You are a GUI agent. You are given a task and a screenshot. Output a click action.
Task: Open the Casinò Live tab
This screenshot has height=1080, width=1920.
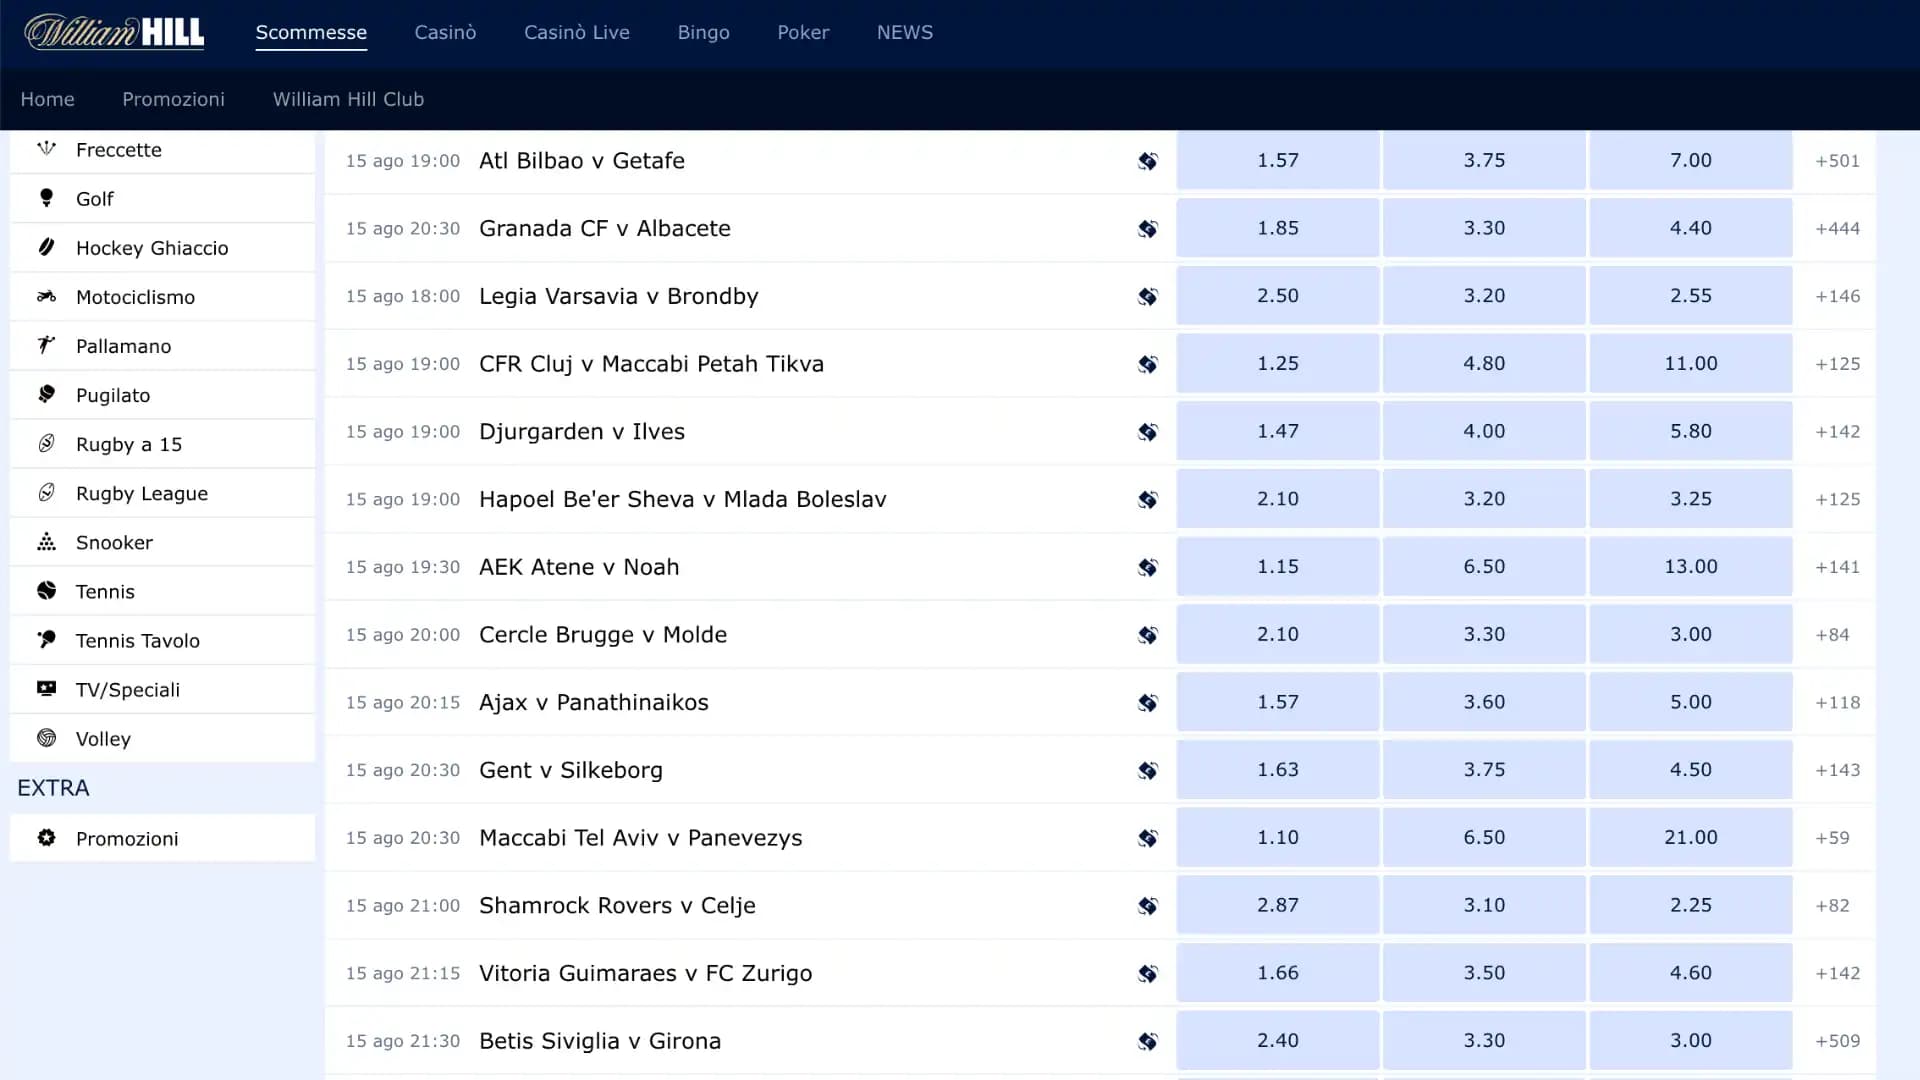coord(576,32)
